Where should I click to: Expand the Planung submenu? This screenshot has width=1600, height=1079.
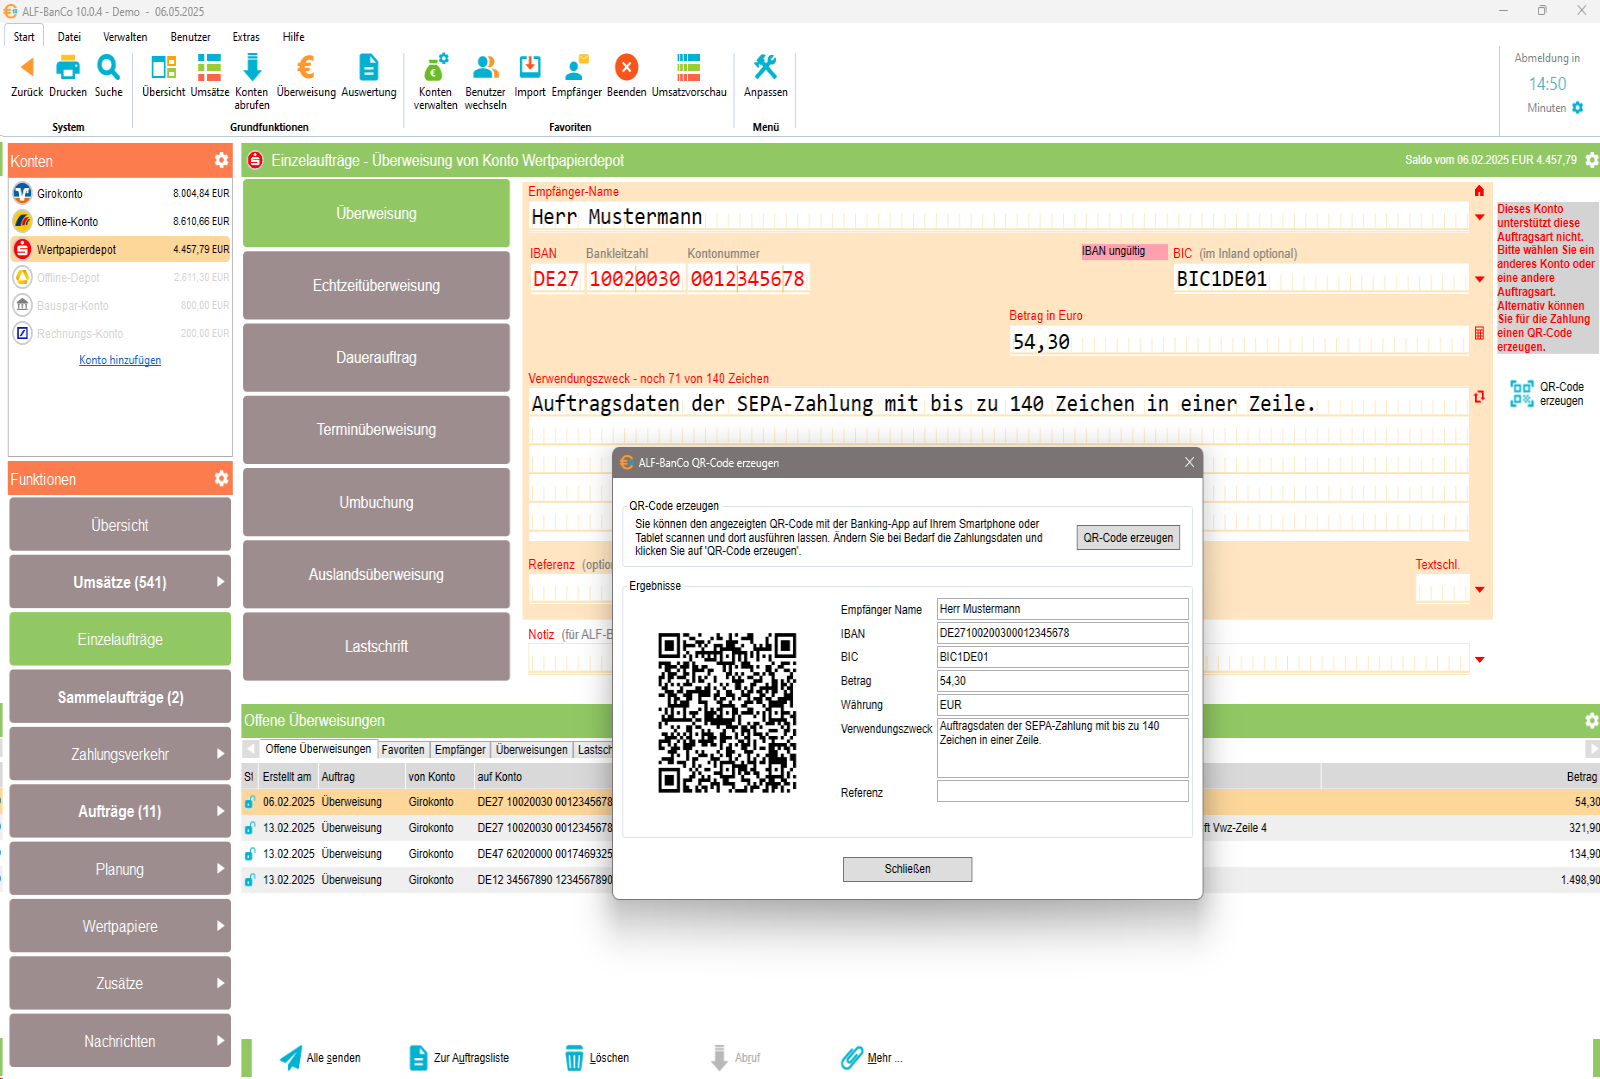220,869
